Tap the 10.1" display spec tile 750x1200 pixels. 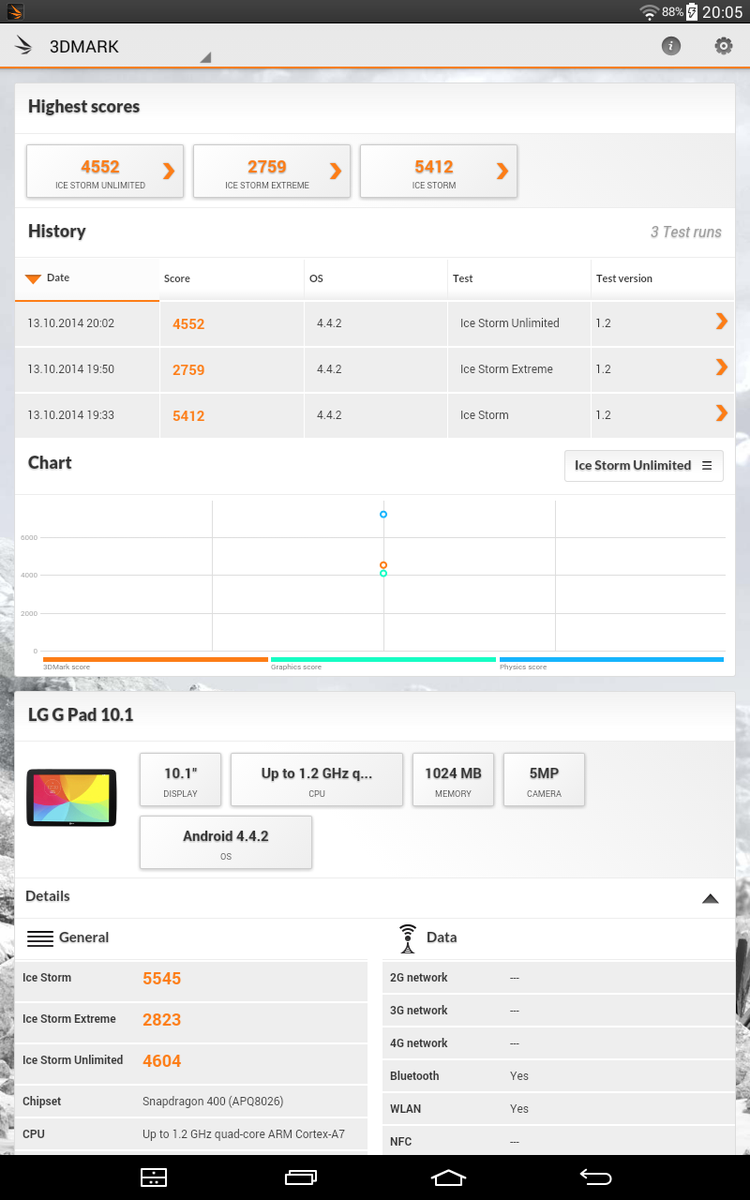pyautogui.click(x=180, y=780)
